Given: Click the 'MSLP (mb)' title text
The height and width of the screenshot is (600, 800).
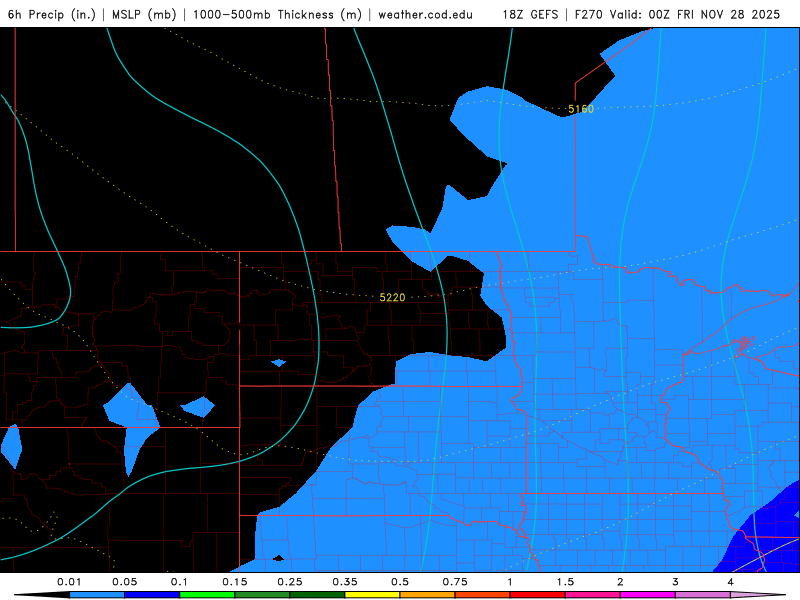Looking at the screenshot, I should coord(144,14).
